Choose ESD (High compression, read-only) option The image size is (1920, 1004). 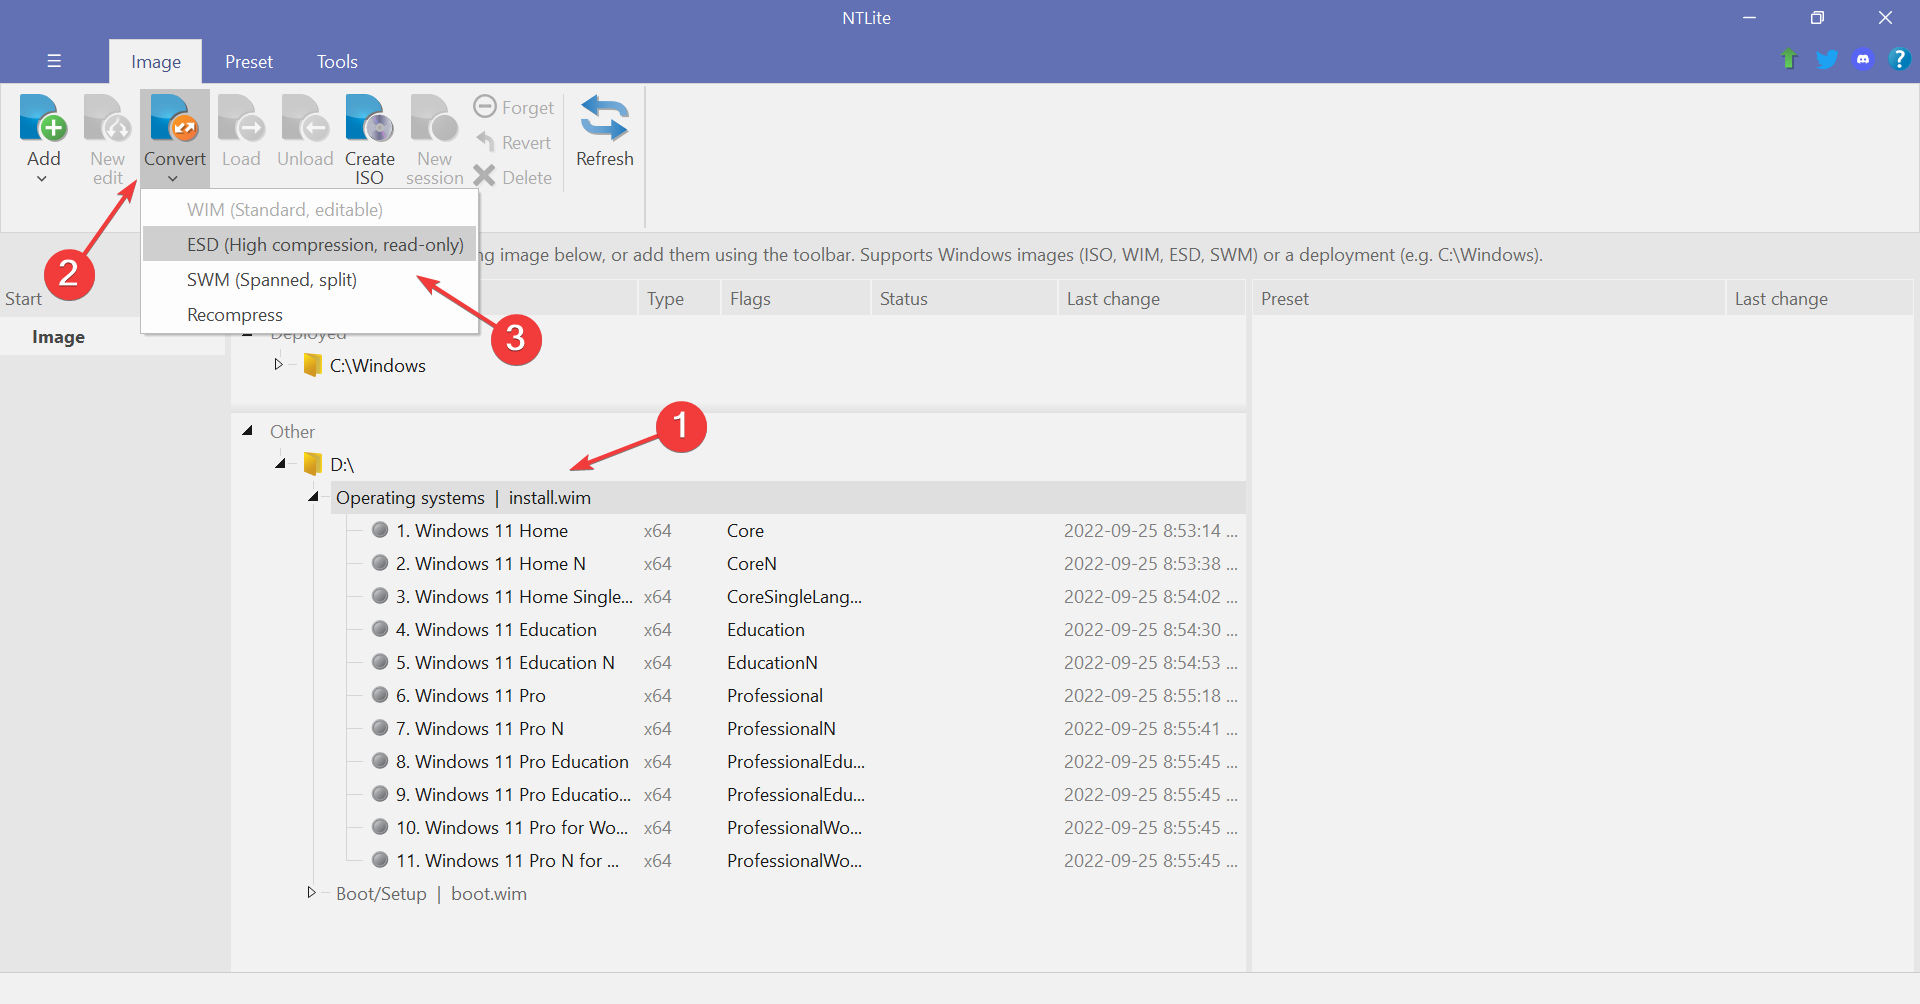(x=309, y=245)
